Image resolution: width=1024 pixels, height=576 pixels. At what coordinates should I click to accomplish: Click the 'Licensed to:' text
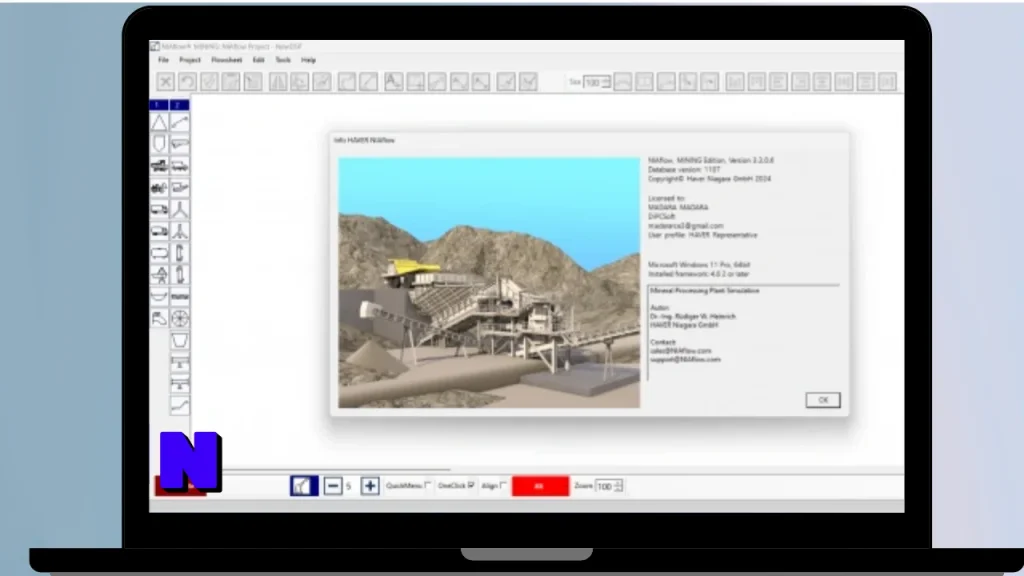click(x=666, y=198)
